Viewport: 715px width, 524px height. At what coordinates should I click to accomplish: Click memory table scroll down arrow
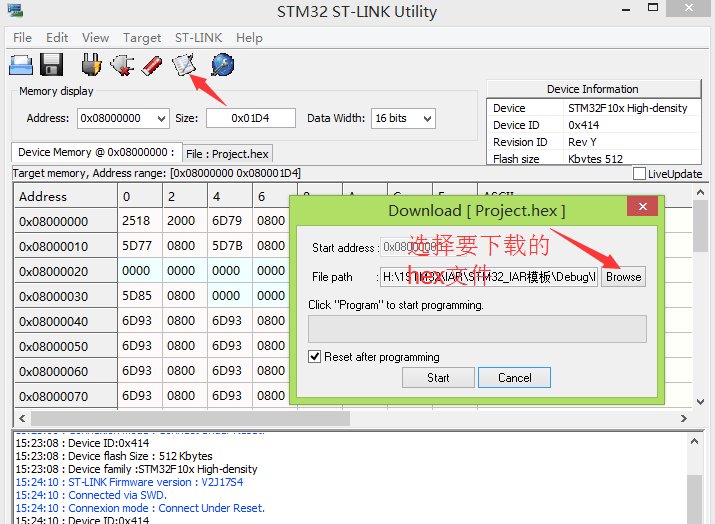(x=700, y=402)
